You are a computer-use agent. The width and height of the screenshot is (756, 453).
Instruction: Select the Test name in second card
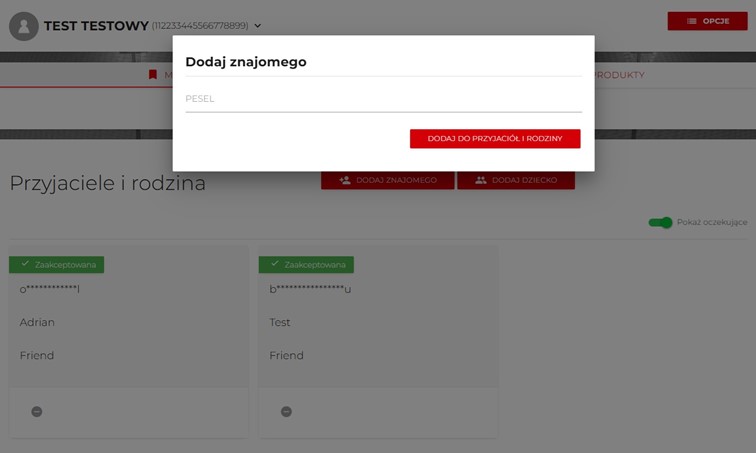click(x=280, y=323)
